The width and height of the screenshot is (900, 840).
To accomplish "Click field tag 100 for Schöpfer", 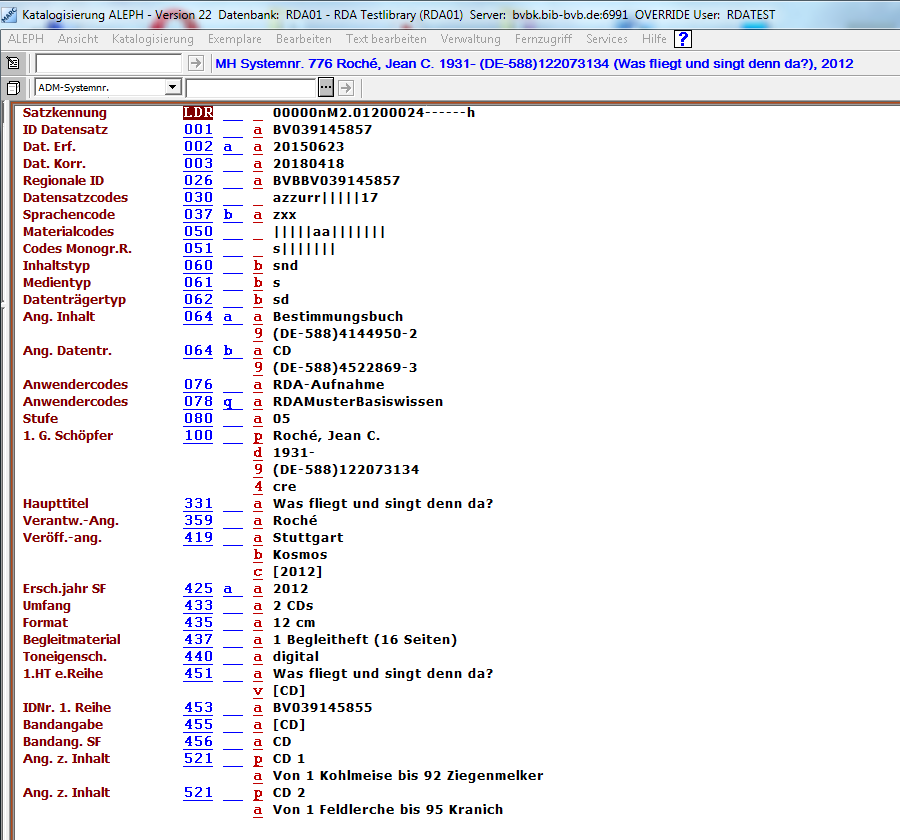I will click(x=198, y=435).
